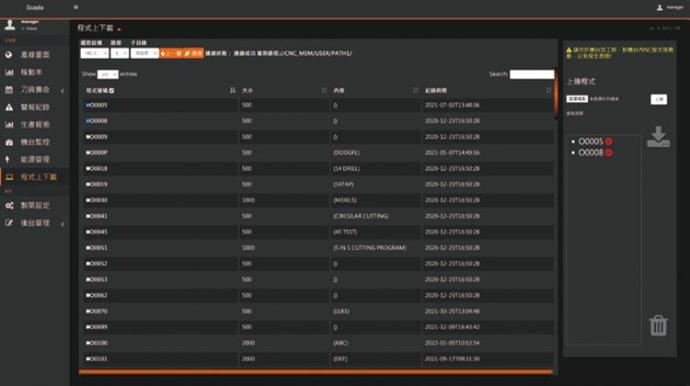Expand the 刀具壽命 submenu chevron
This screenshot has height=386, width=690.
pos(62,91)
